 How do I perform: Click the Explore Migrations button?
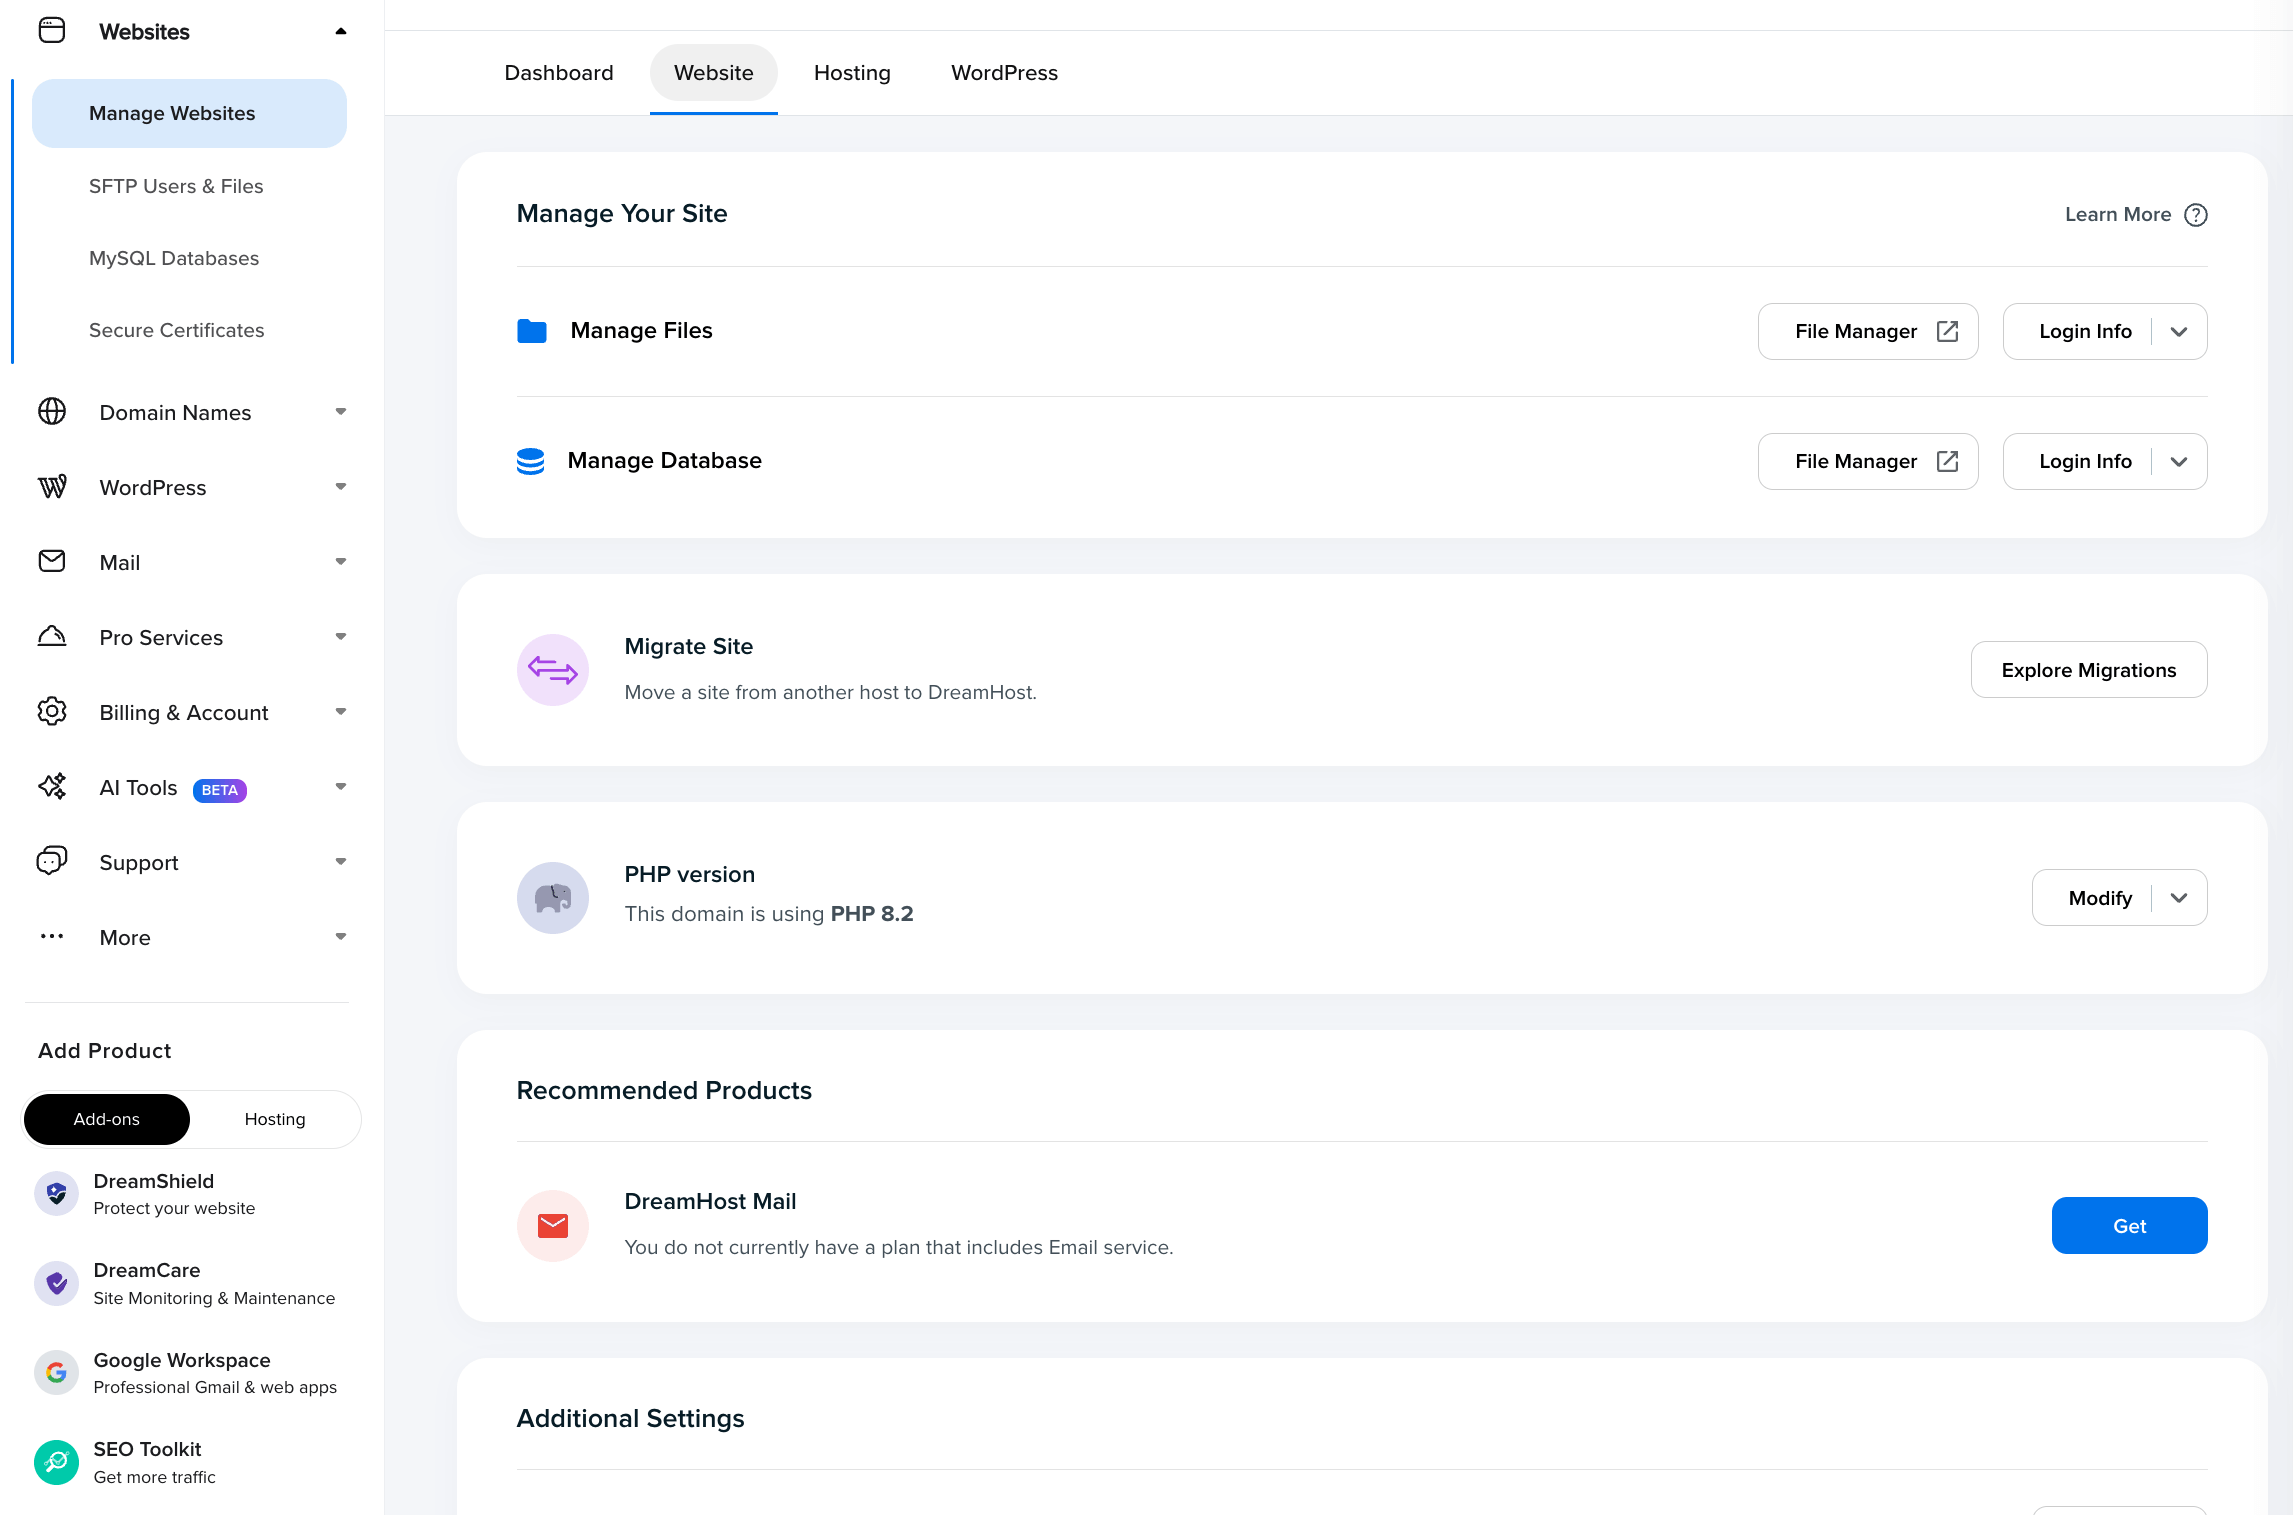coord(2088,669)
